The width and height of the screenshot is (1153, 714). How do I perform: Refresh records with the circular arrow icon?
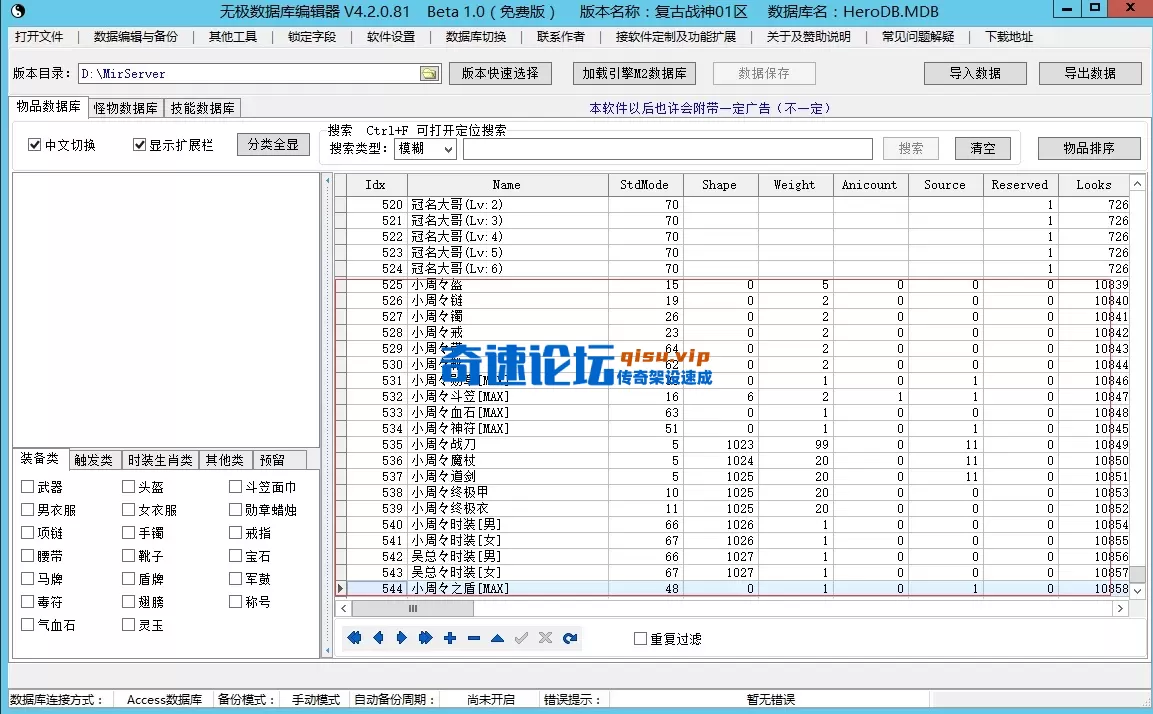570,637
